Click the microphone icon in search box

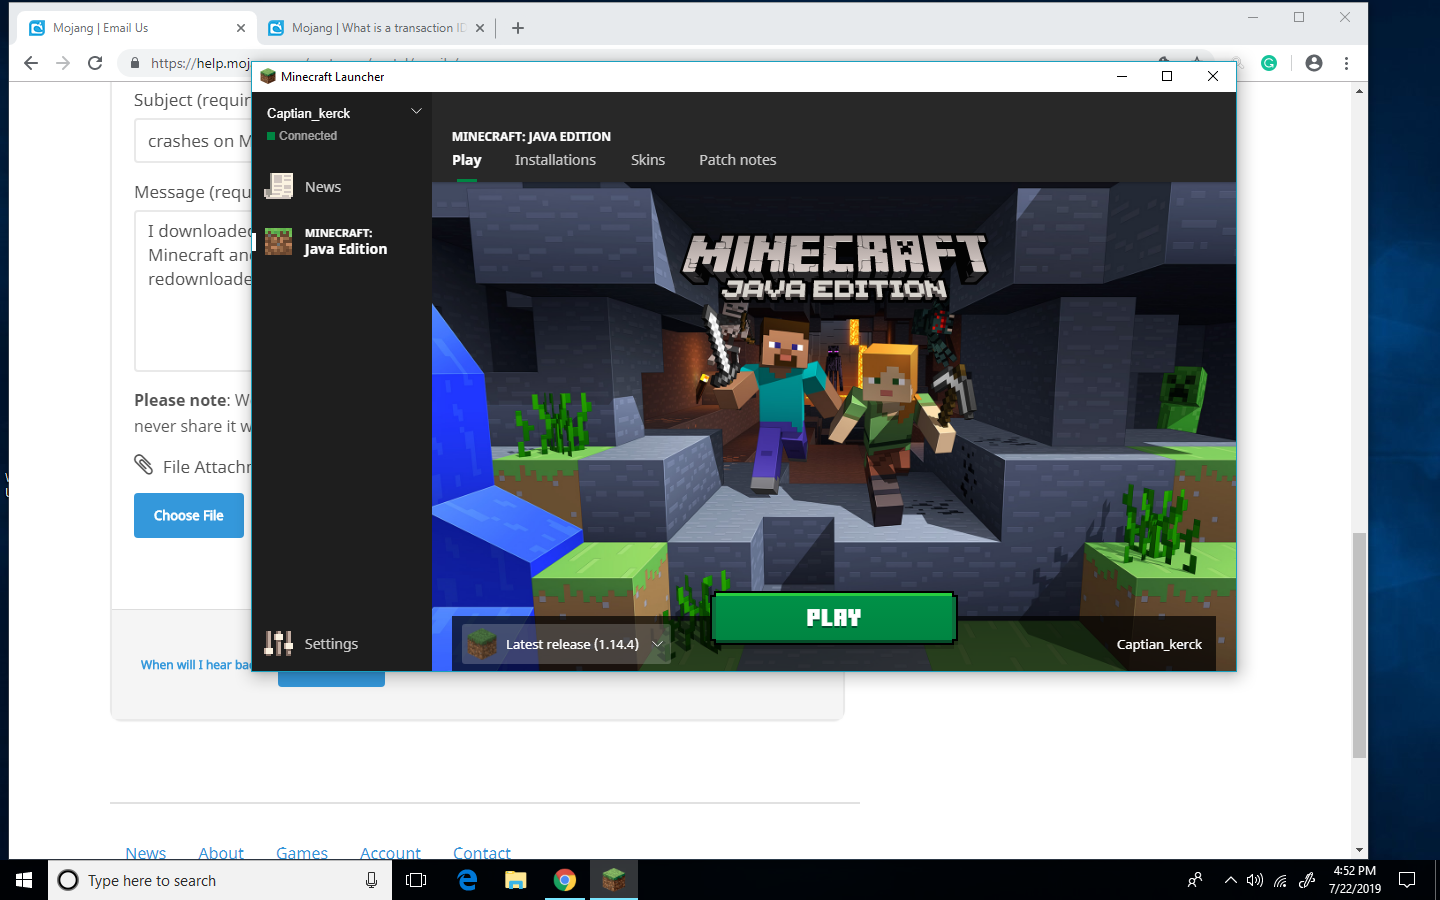[371, 880]
